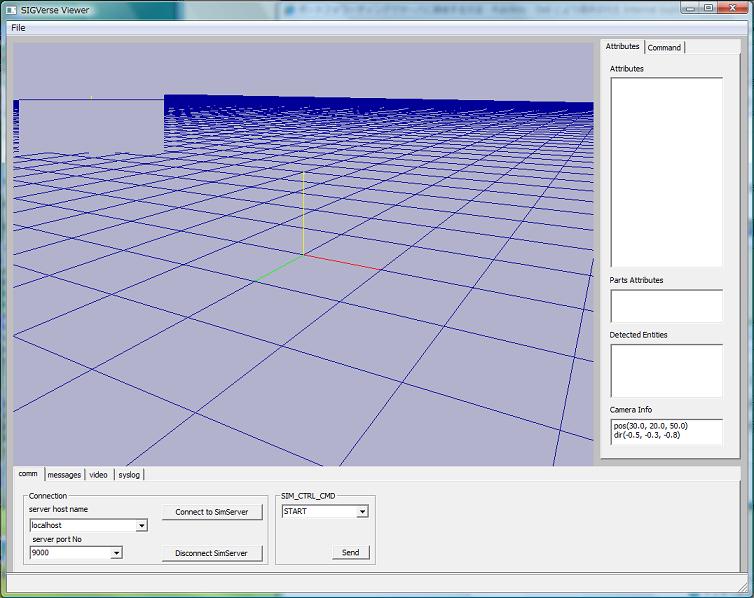Click the Connect to SimServer button
The image size is (754, 598).
212,512
